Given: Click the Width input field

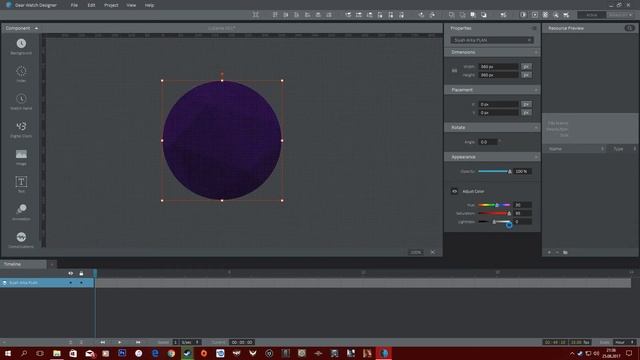Looking at the screenshot, I should (498, 67).
